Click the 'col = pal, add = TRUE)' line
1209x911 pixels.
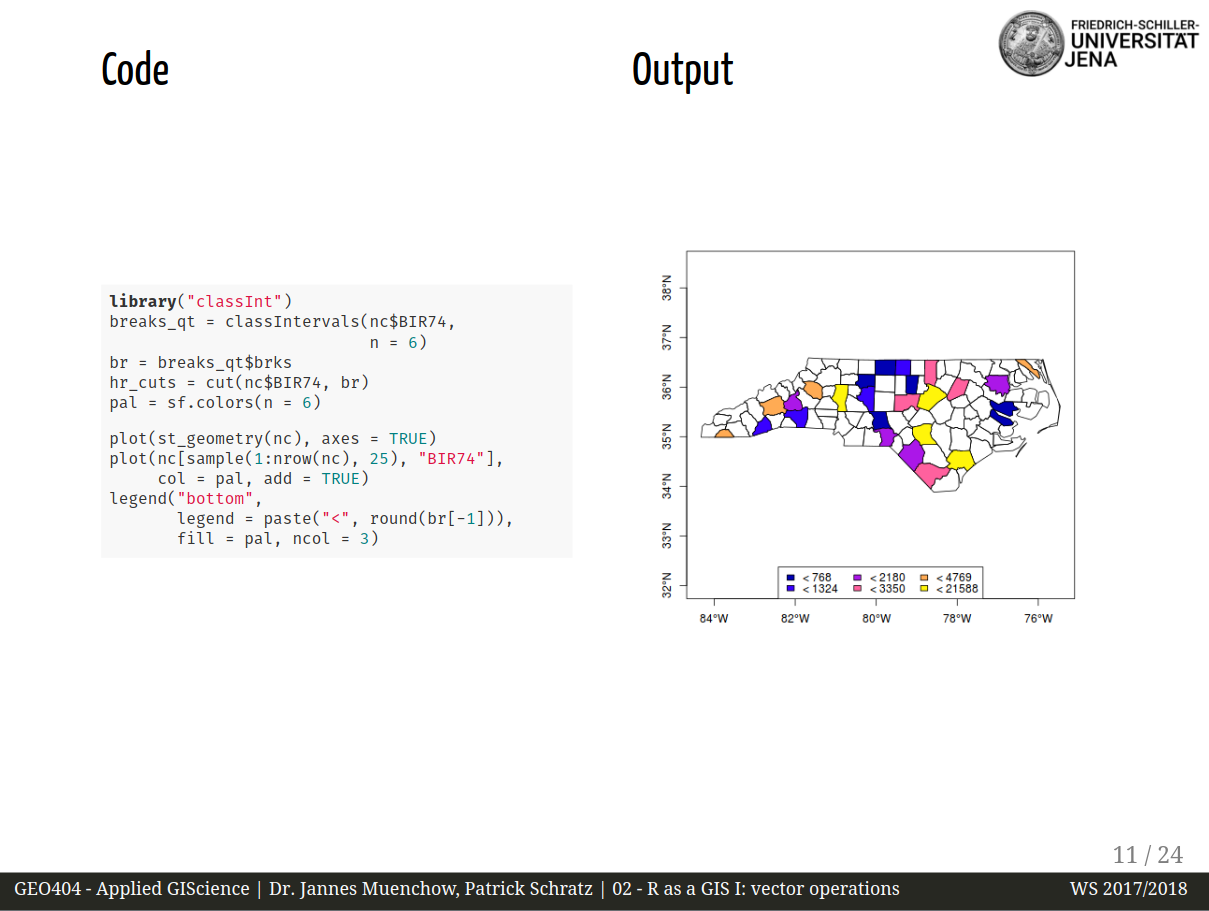coord(263,479)
